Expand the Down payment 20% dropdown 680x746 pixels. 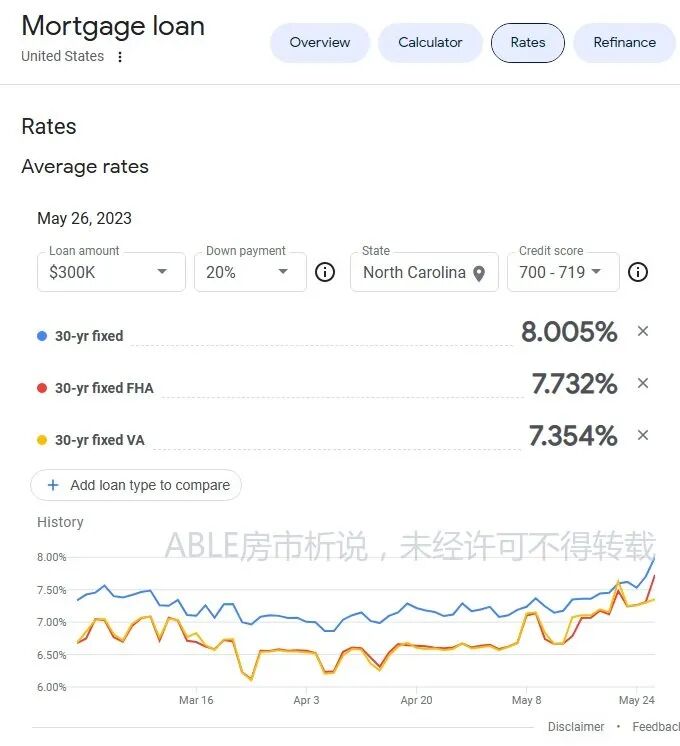[x=250, y=272]
